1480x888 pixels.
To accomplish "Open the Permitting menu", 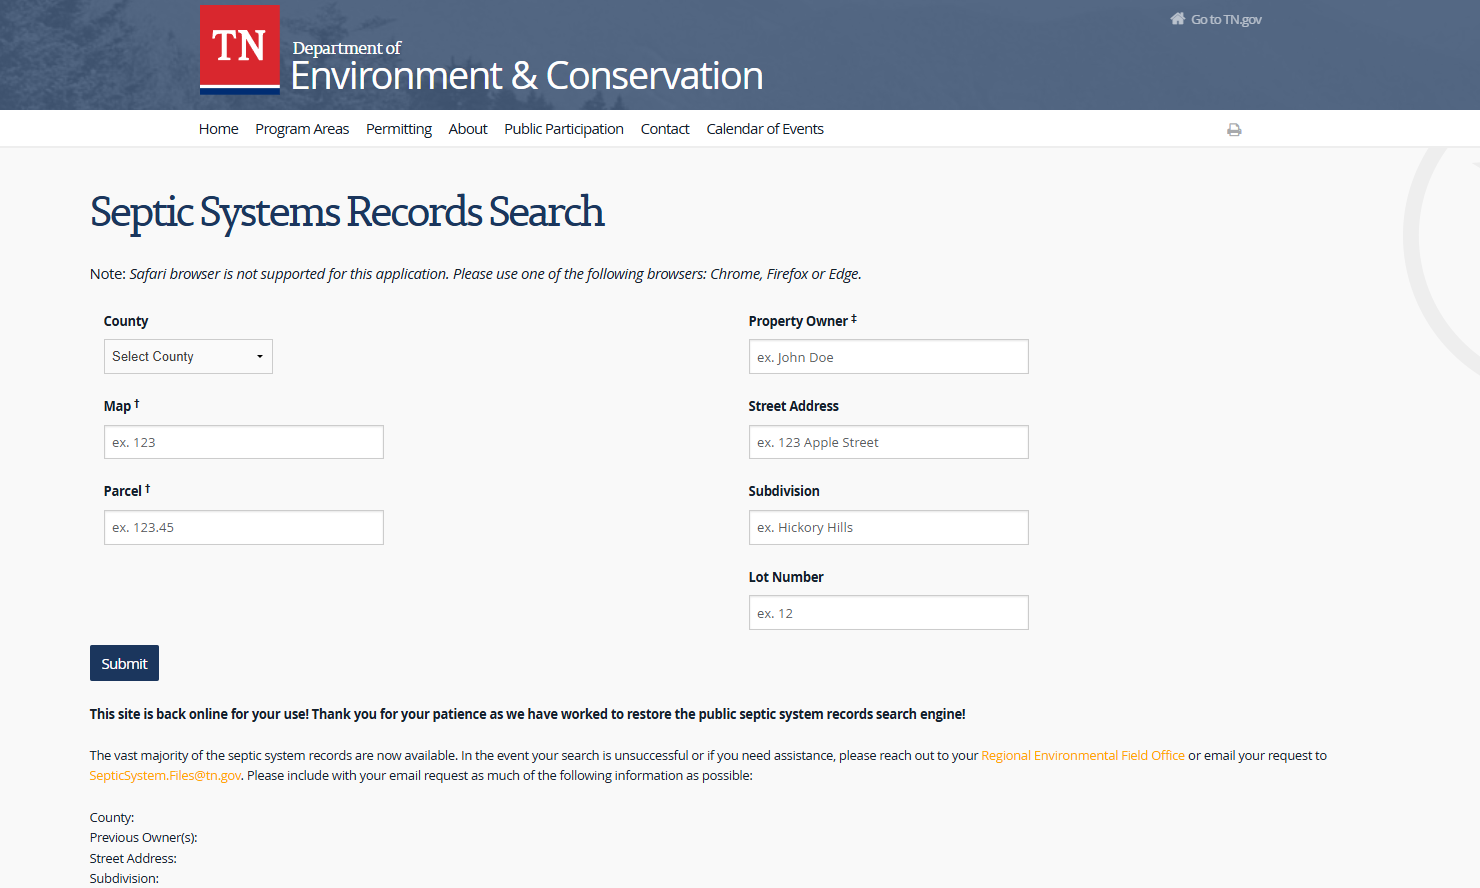I will click(399, 129).
